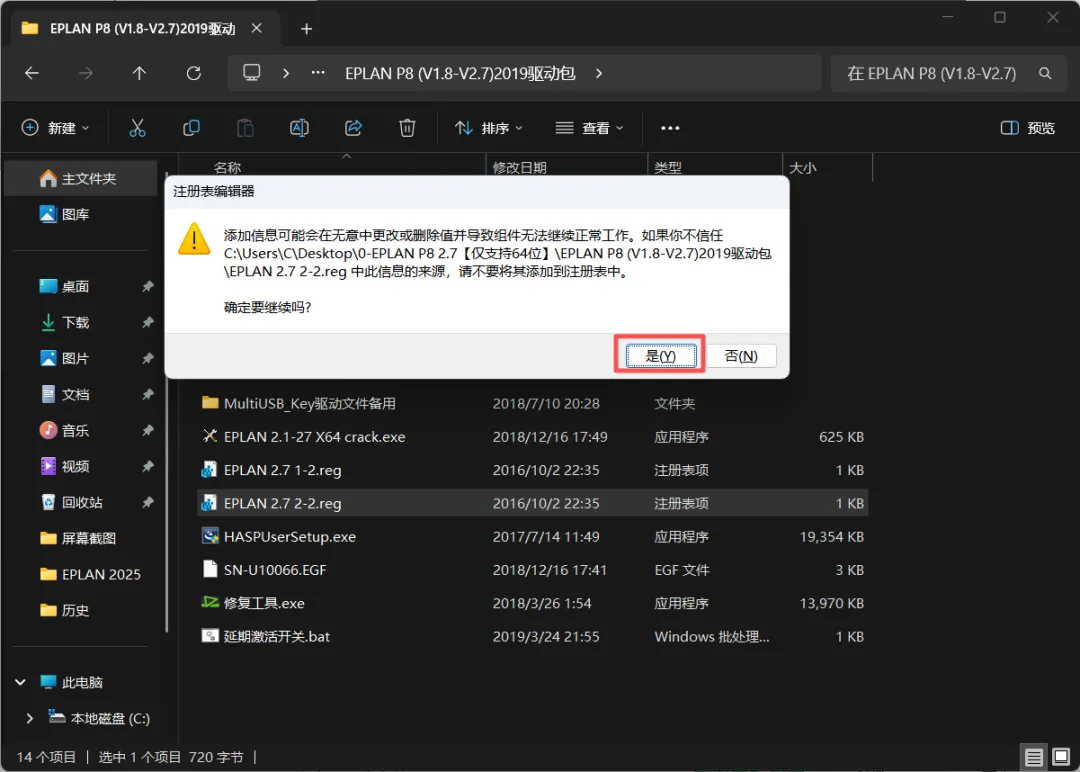Expand the address bar ellipsis menu
The width and height of the screenshot is (1080, 772).
(x=318, y=73)
